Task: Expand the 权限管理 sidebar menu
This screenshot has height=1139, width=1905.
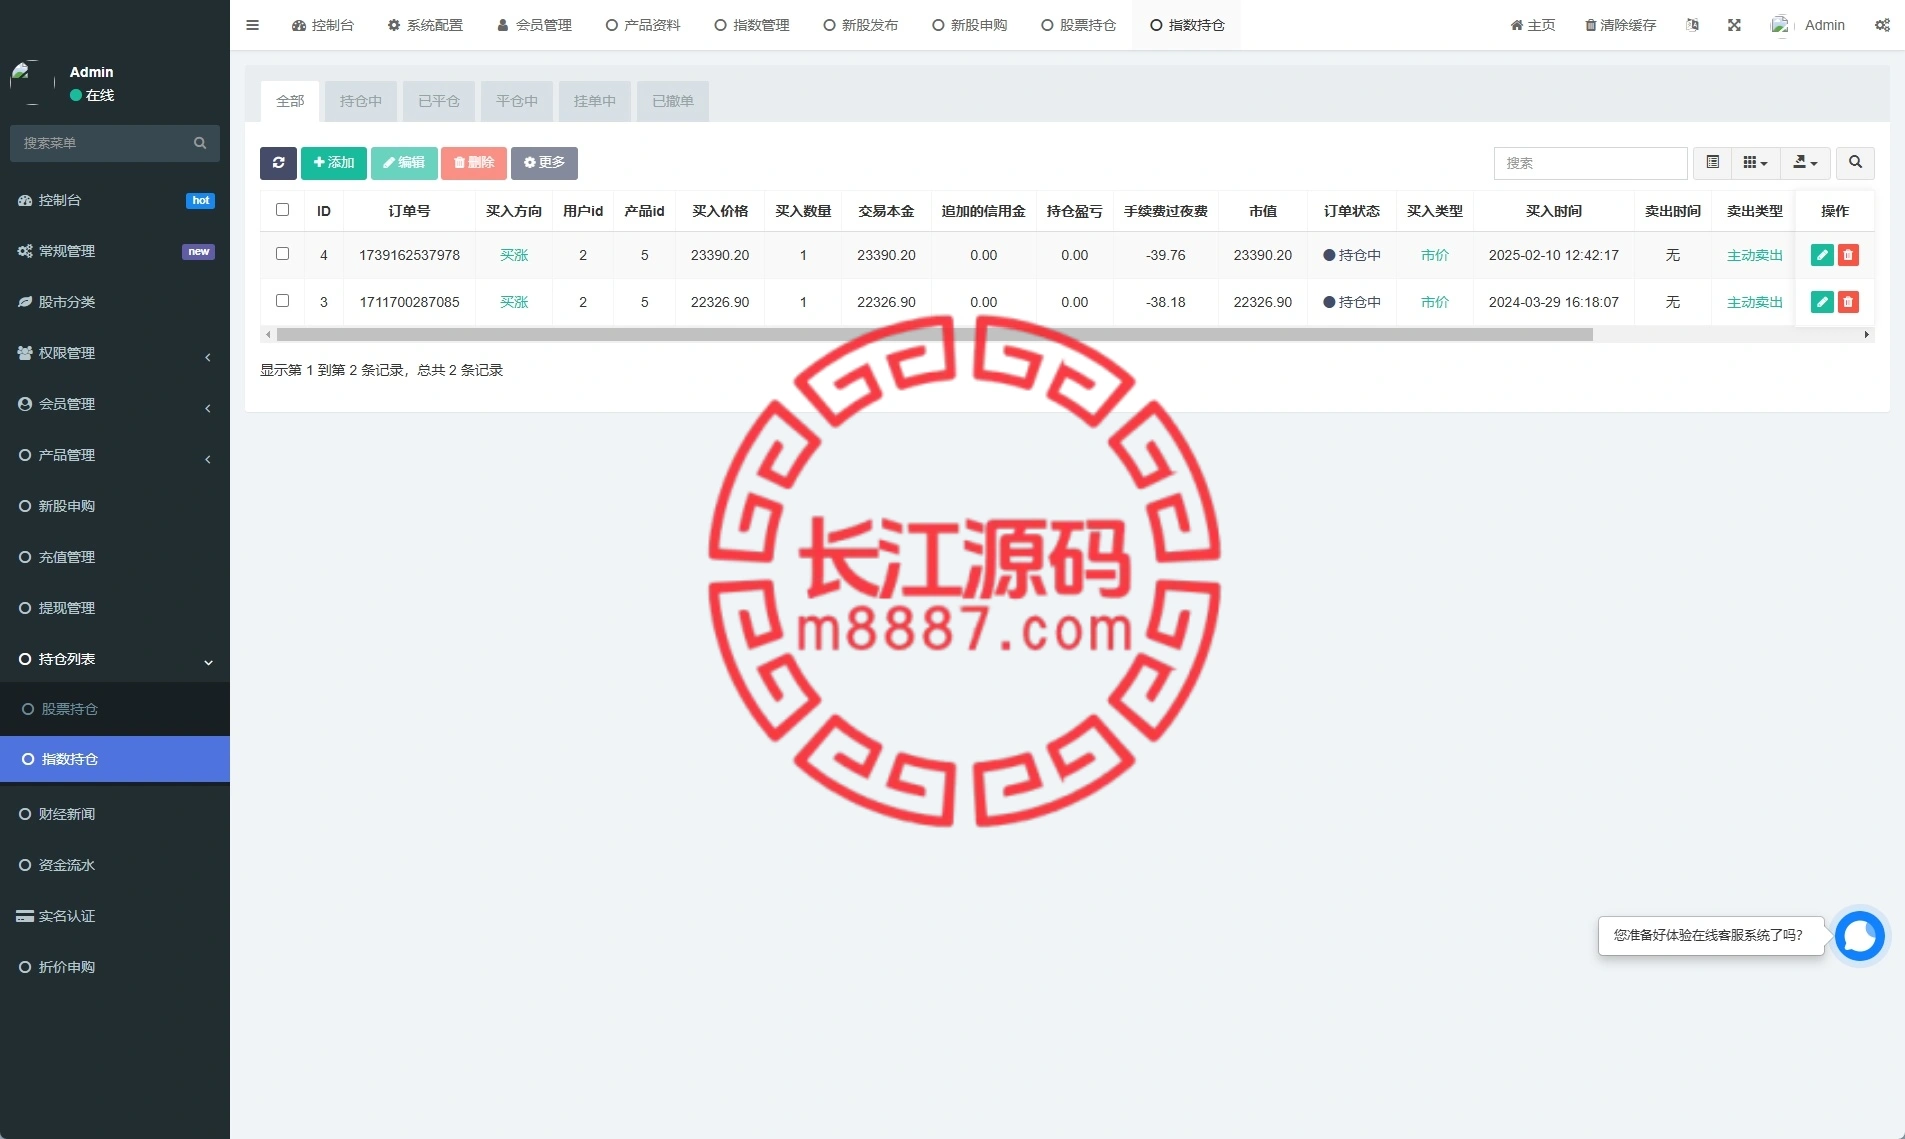Action: point(115,353)
